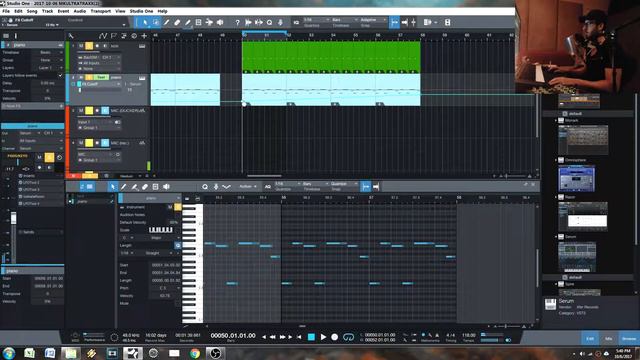Click the Rewind button in the transport
The width and height of the screenshot is (640, 360).
click(273, 337)
